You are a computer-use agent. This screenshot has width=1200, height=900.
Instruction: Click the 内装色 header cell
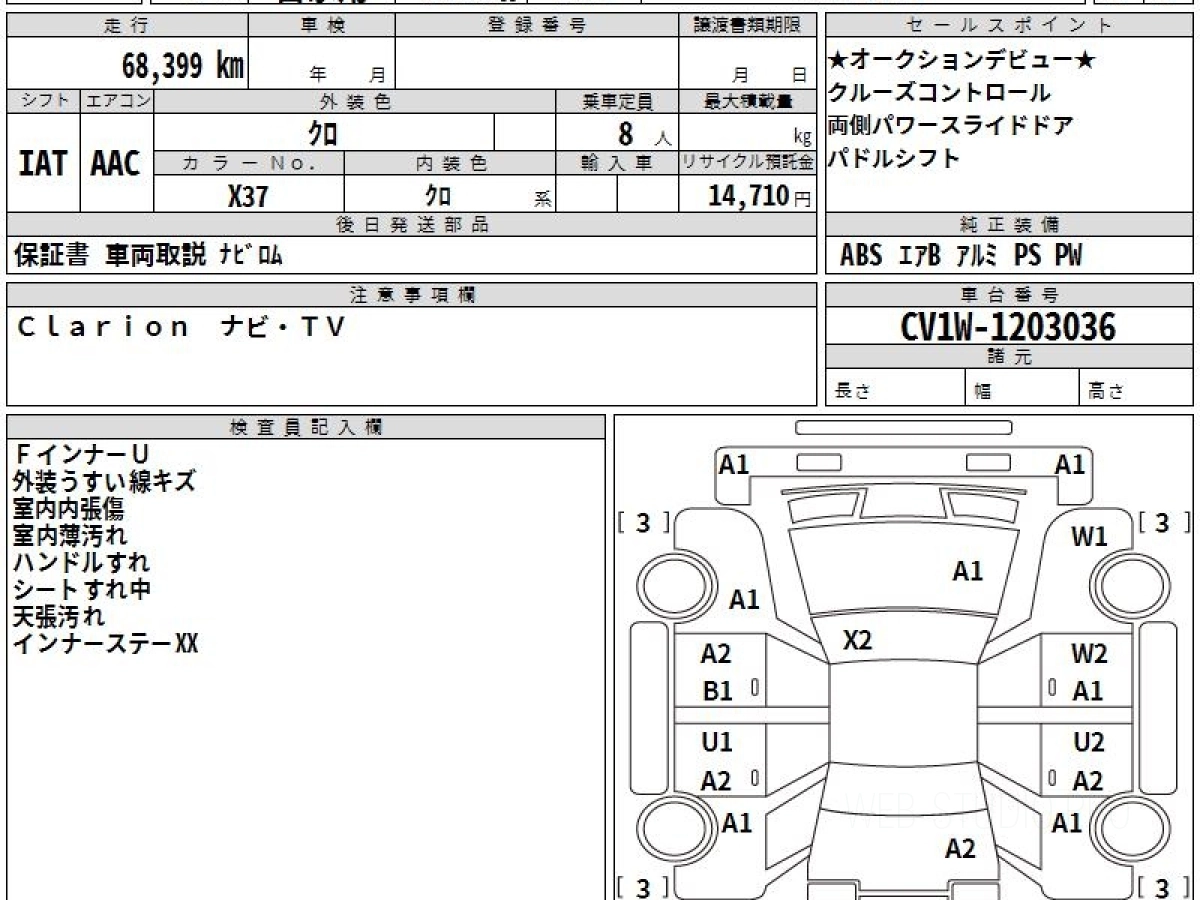pos(450,163)
